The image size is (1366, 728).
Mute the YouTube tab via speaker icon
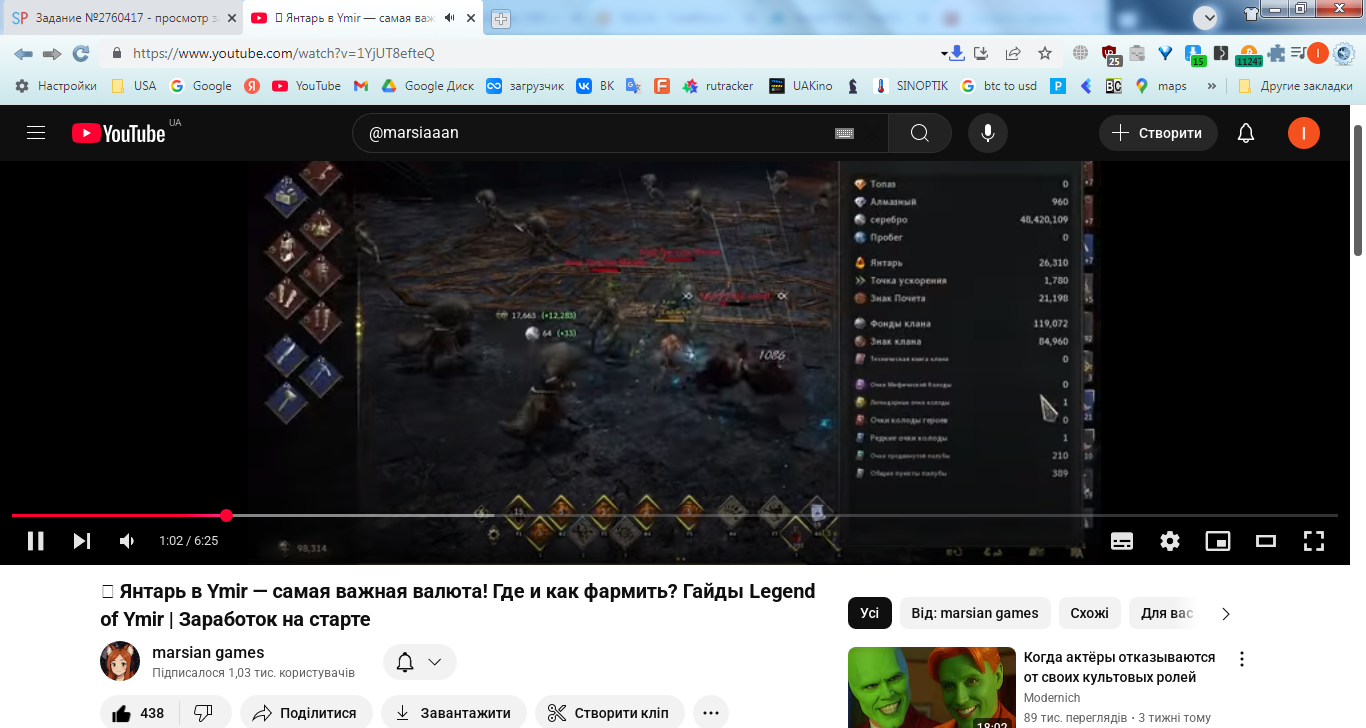[x=450, y=18]
